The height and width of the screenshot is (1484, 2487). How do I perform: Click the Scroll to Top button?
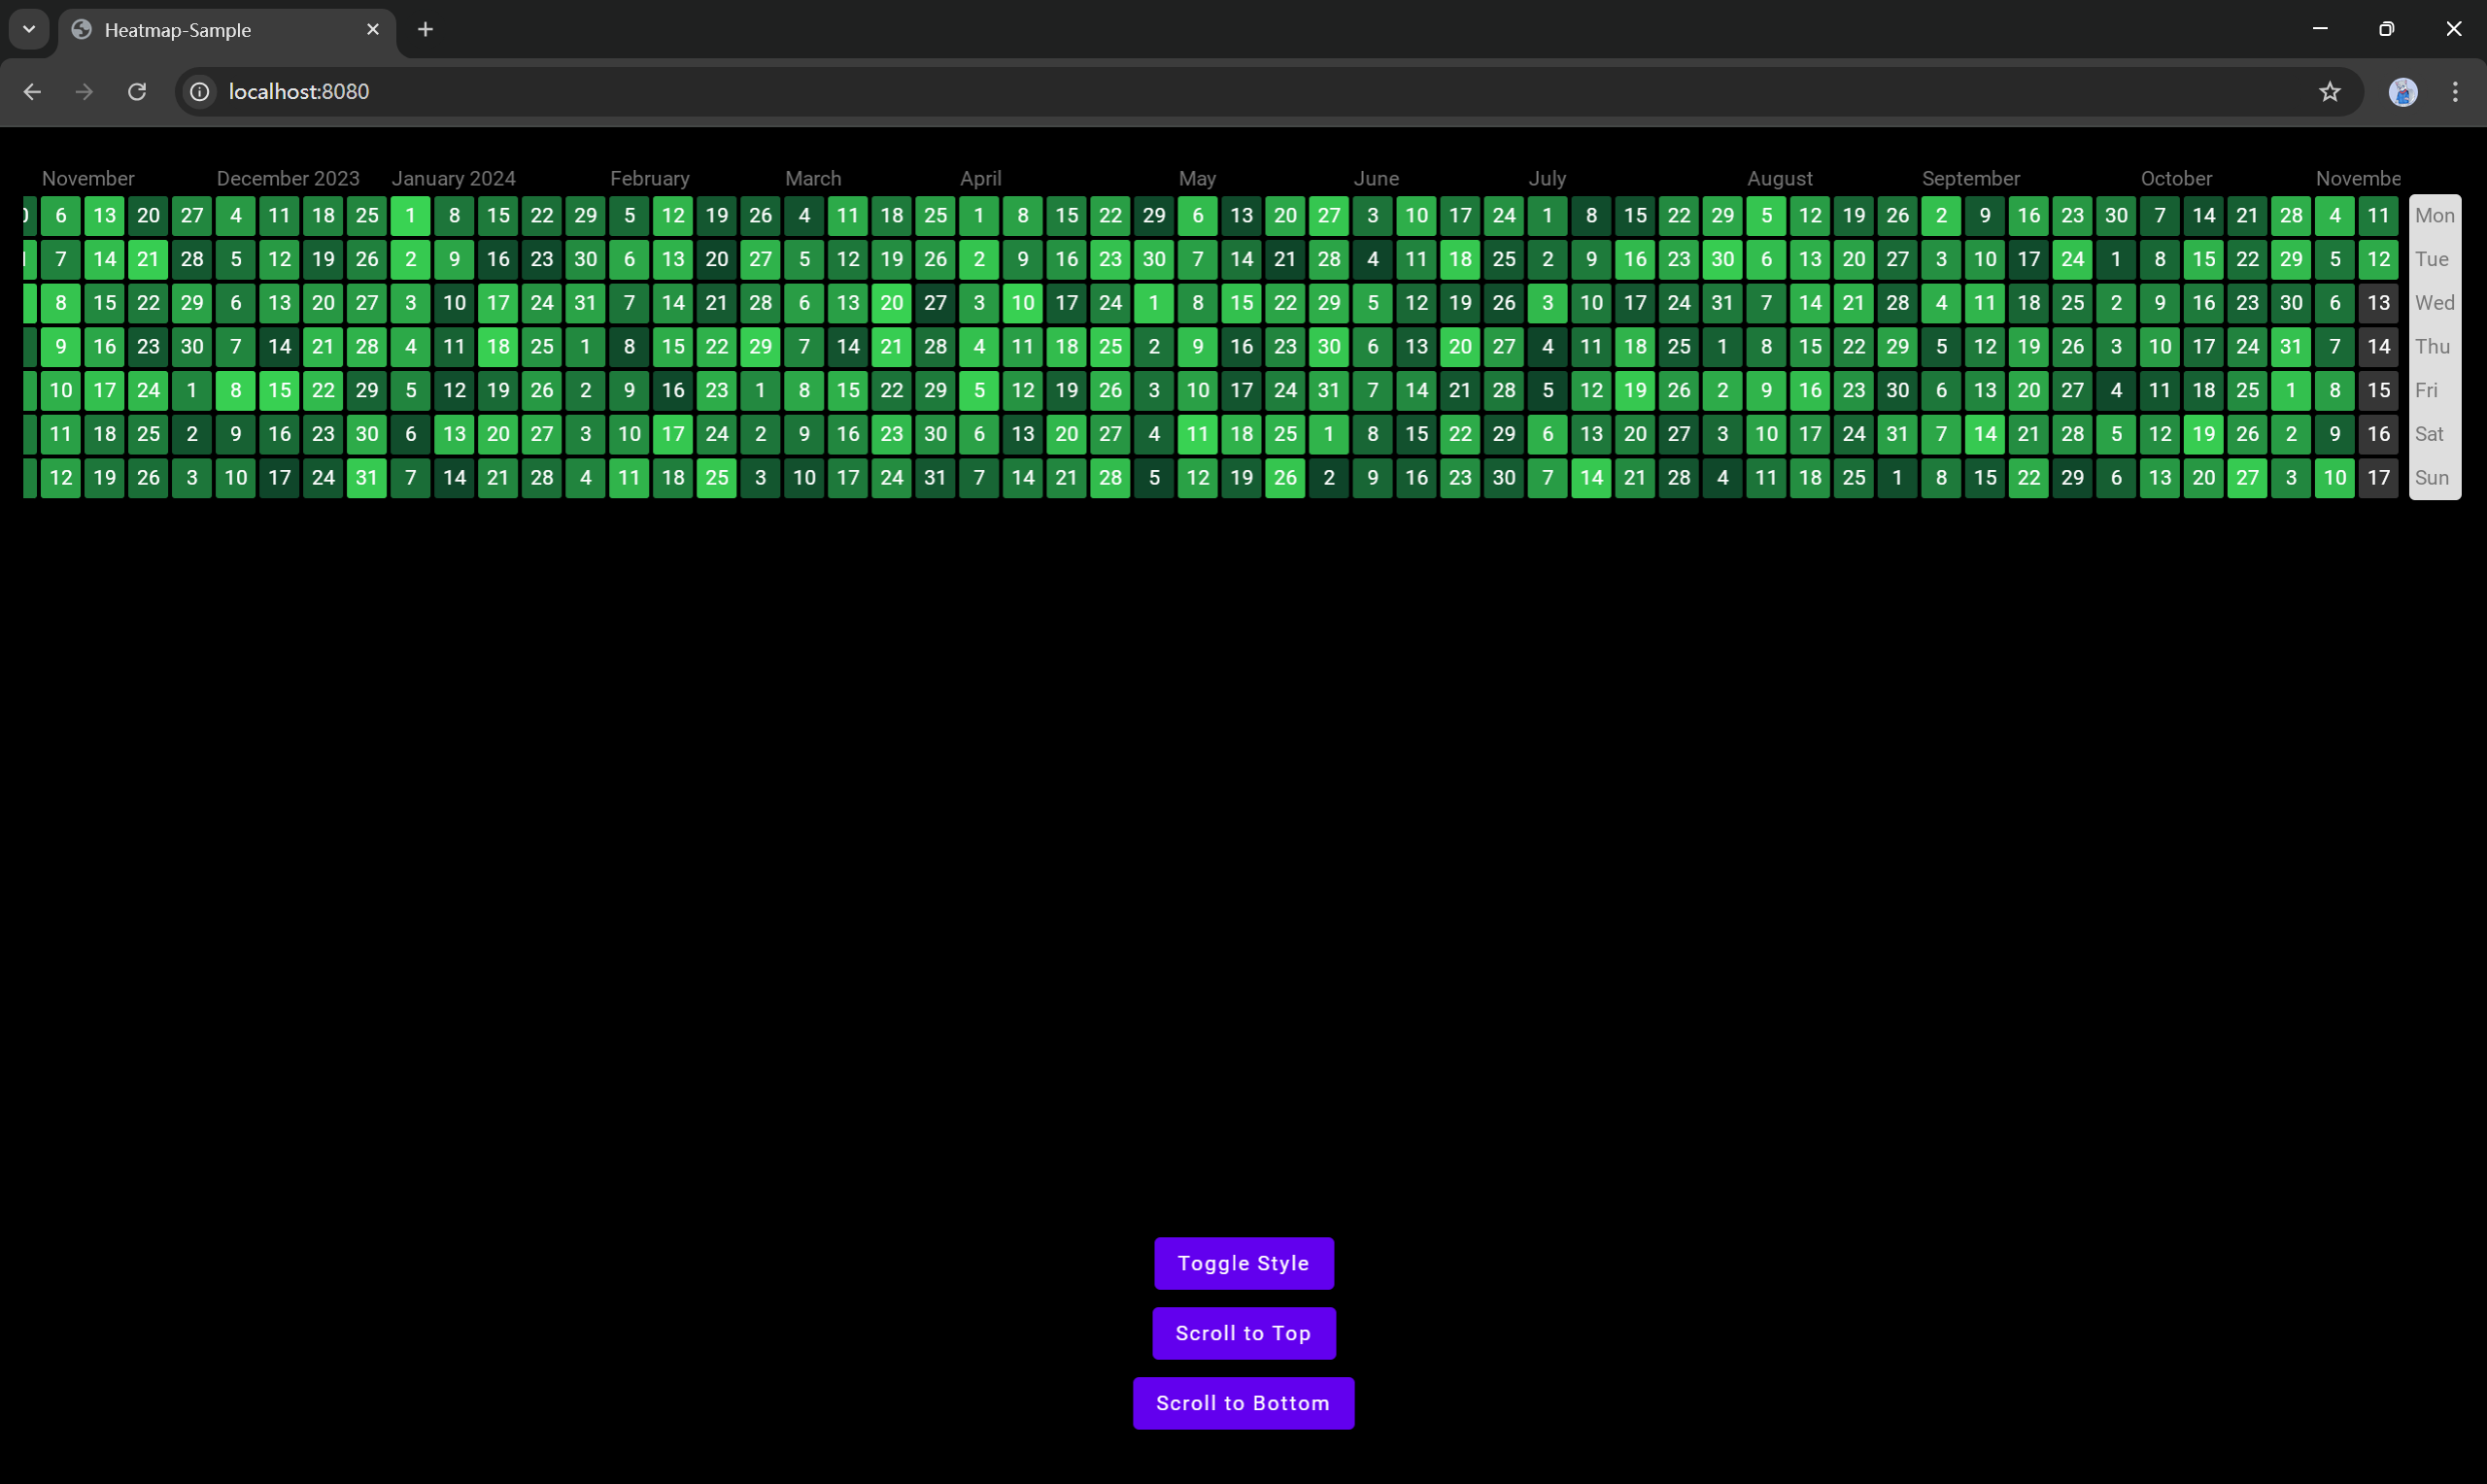(1243, 1333)
